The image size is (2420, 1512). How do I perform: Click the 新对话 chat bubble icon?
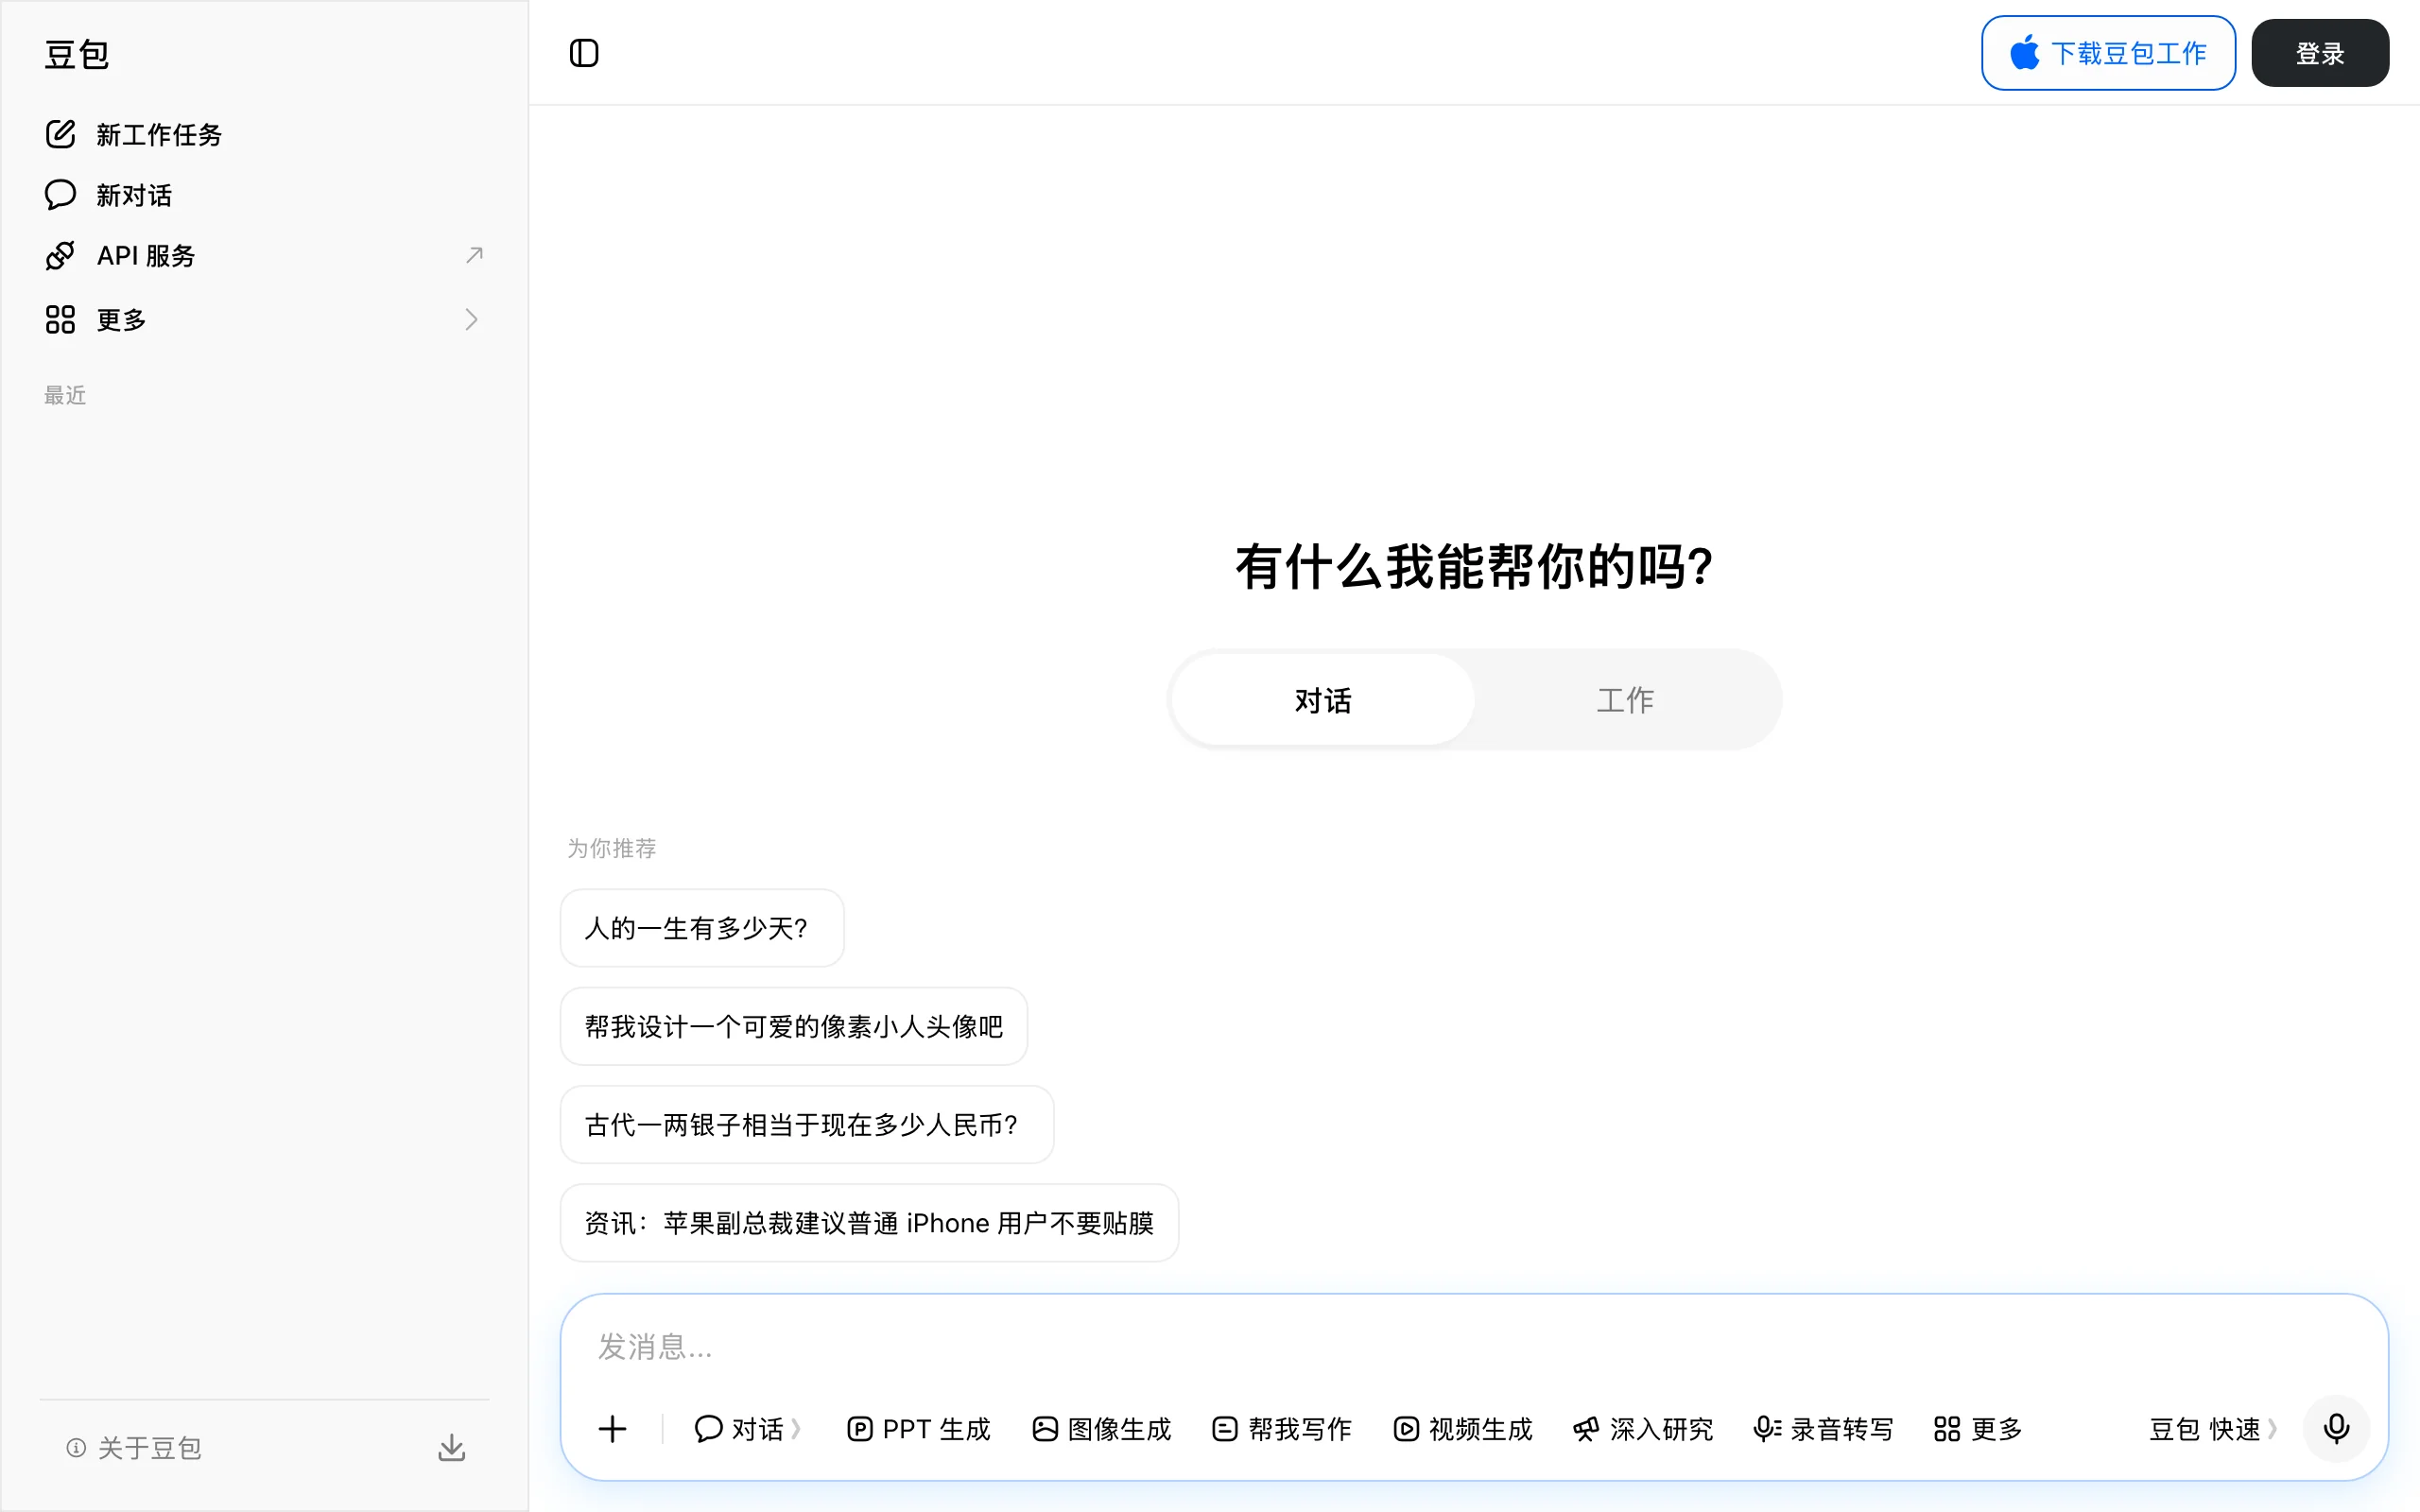60,194
